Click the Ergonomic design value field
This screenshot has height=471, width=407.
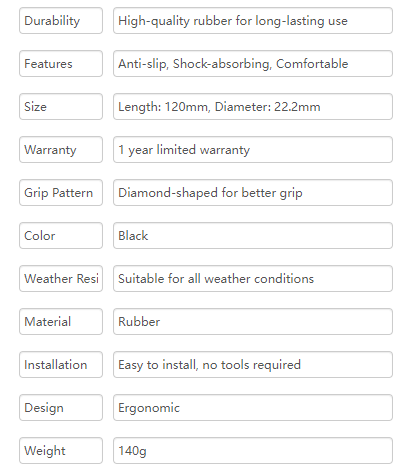(x=253, y=408)
